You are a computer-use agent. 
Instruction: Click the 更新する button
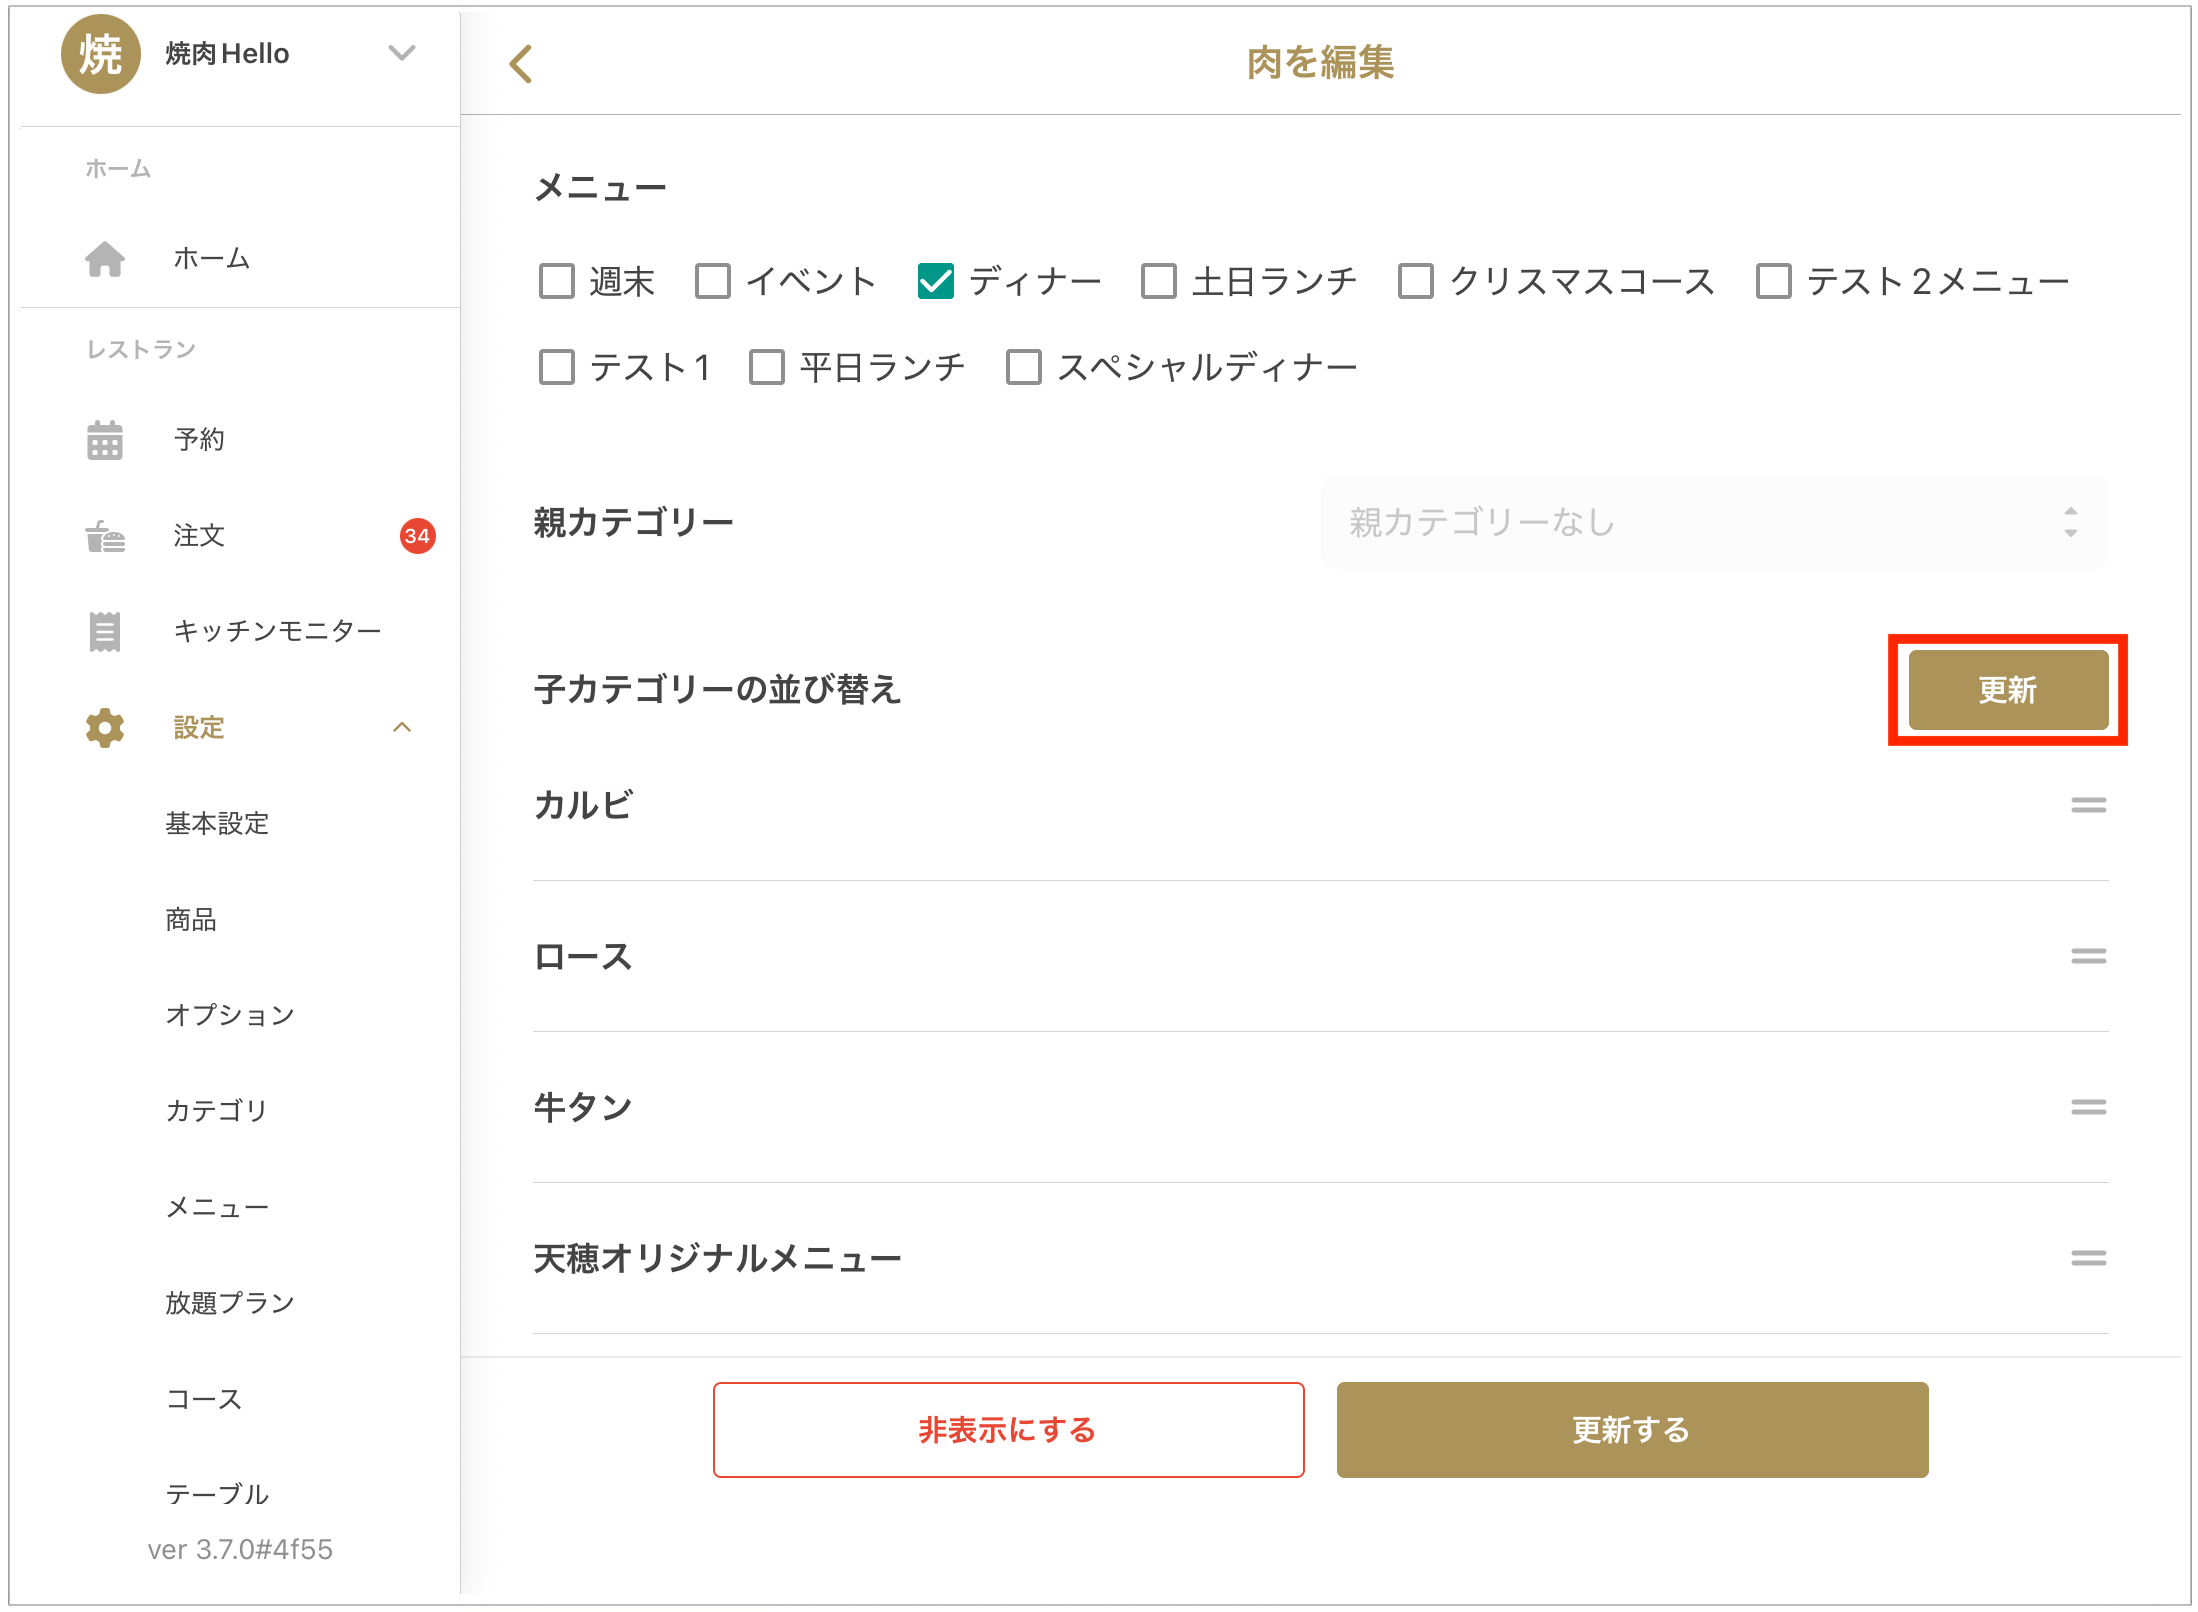[x=1631, y=1430]
